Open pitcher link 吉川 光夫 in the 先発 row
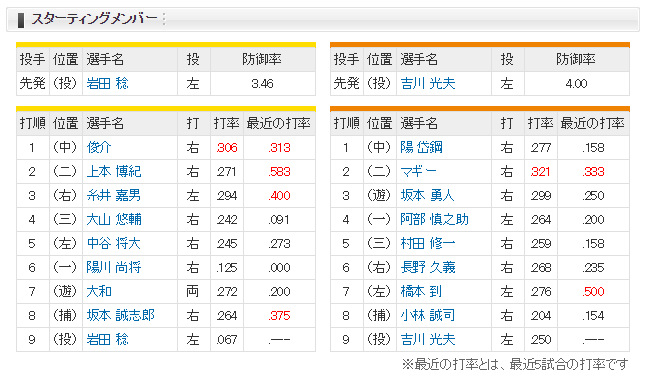 428,84
